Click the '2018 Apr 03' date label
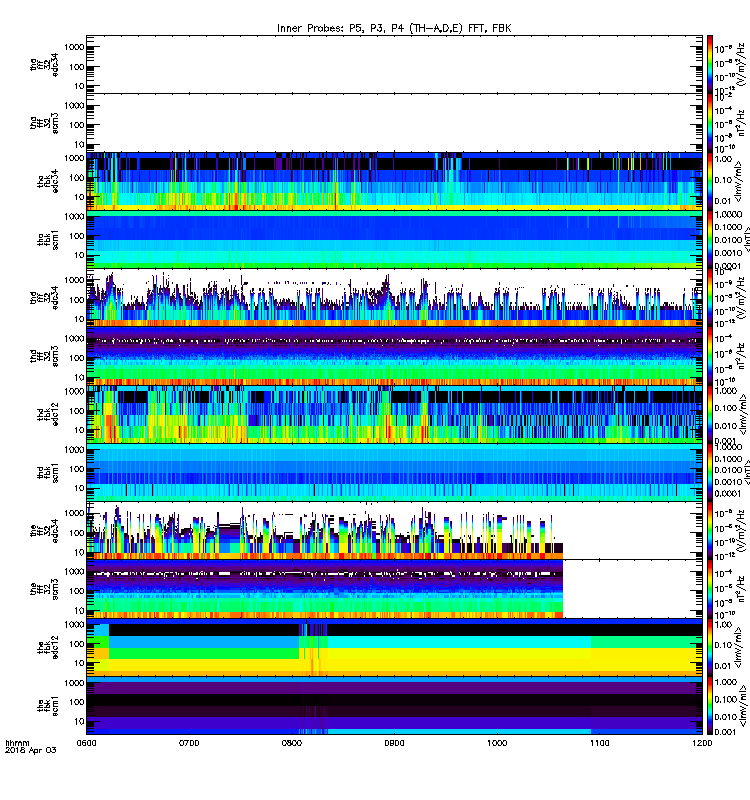 point(31,750)
